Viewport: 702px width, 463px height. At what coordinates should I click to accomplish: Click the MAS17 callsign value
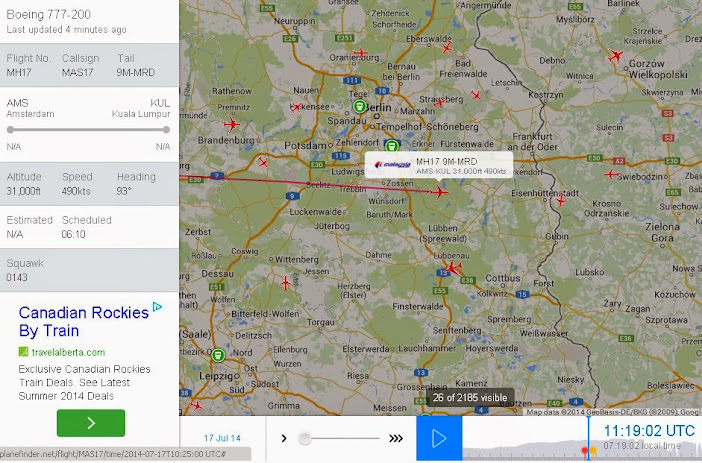click(x=77, y=73)
